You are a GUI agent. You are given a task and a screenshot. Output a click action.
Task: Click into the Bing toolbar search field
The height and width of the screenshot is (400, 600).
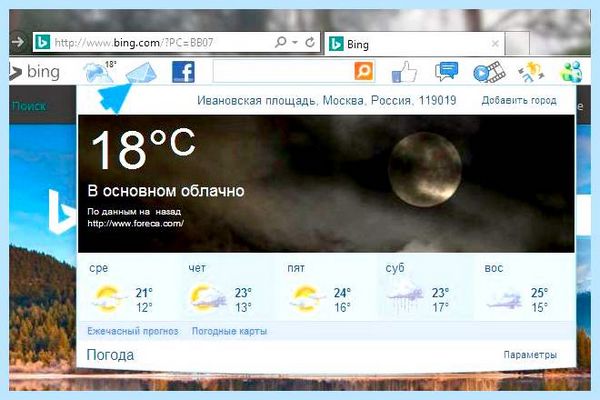(283, 71)
